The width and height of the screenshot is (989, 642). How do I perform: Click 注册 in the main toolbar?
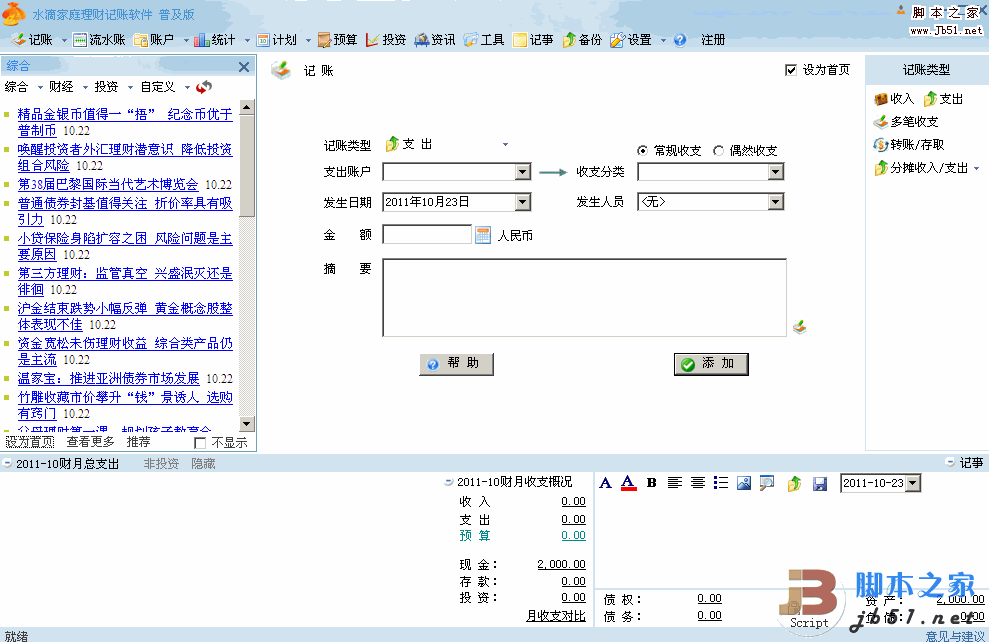pos(713,40)
